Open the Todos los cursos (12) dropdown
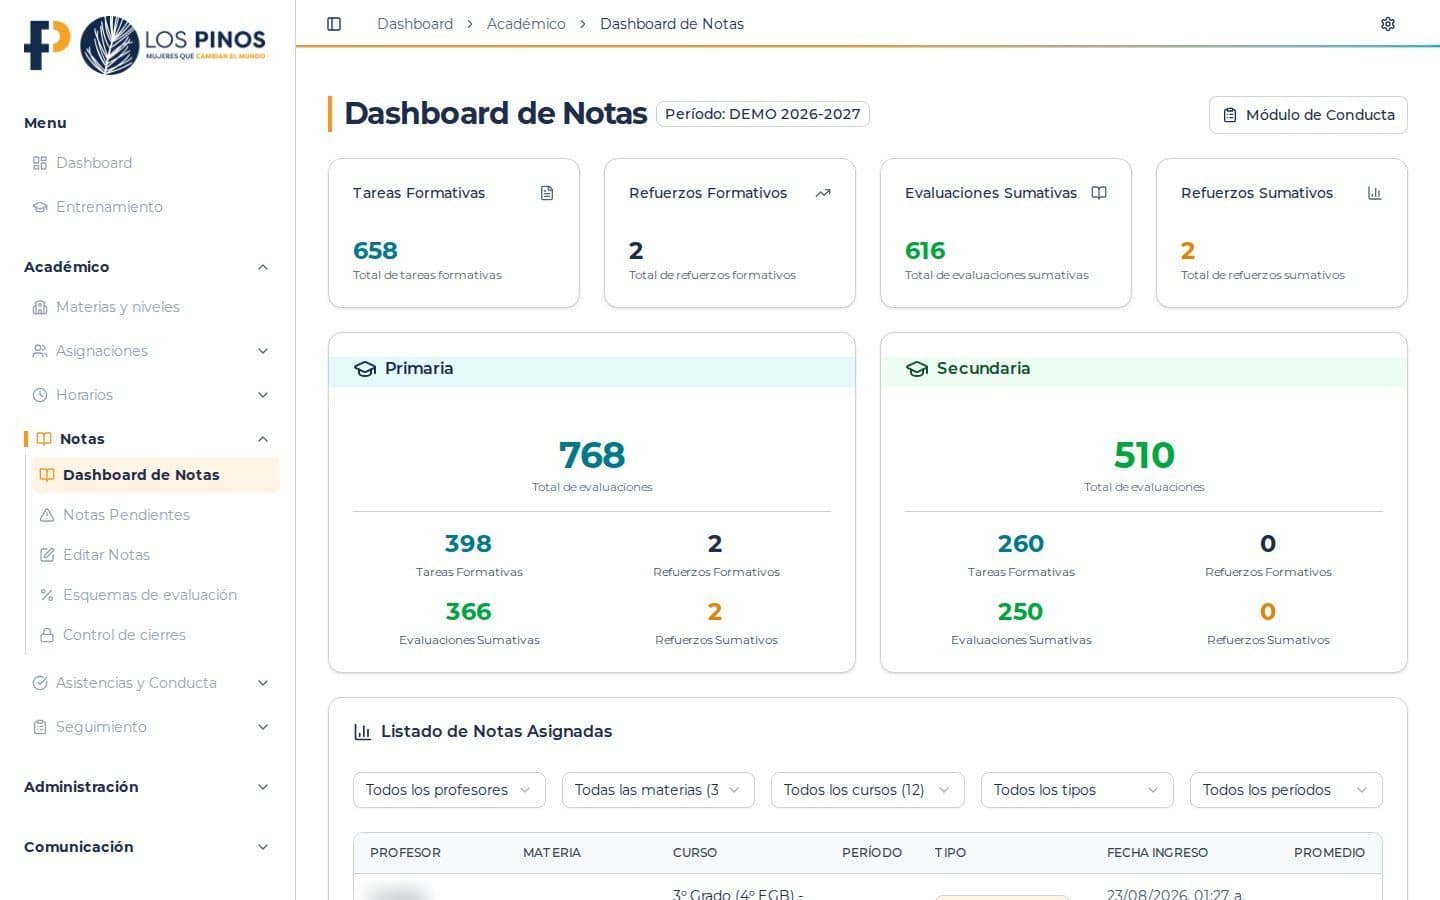The height and width of the screenshot is (900, 1440). 867,790
